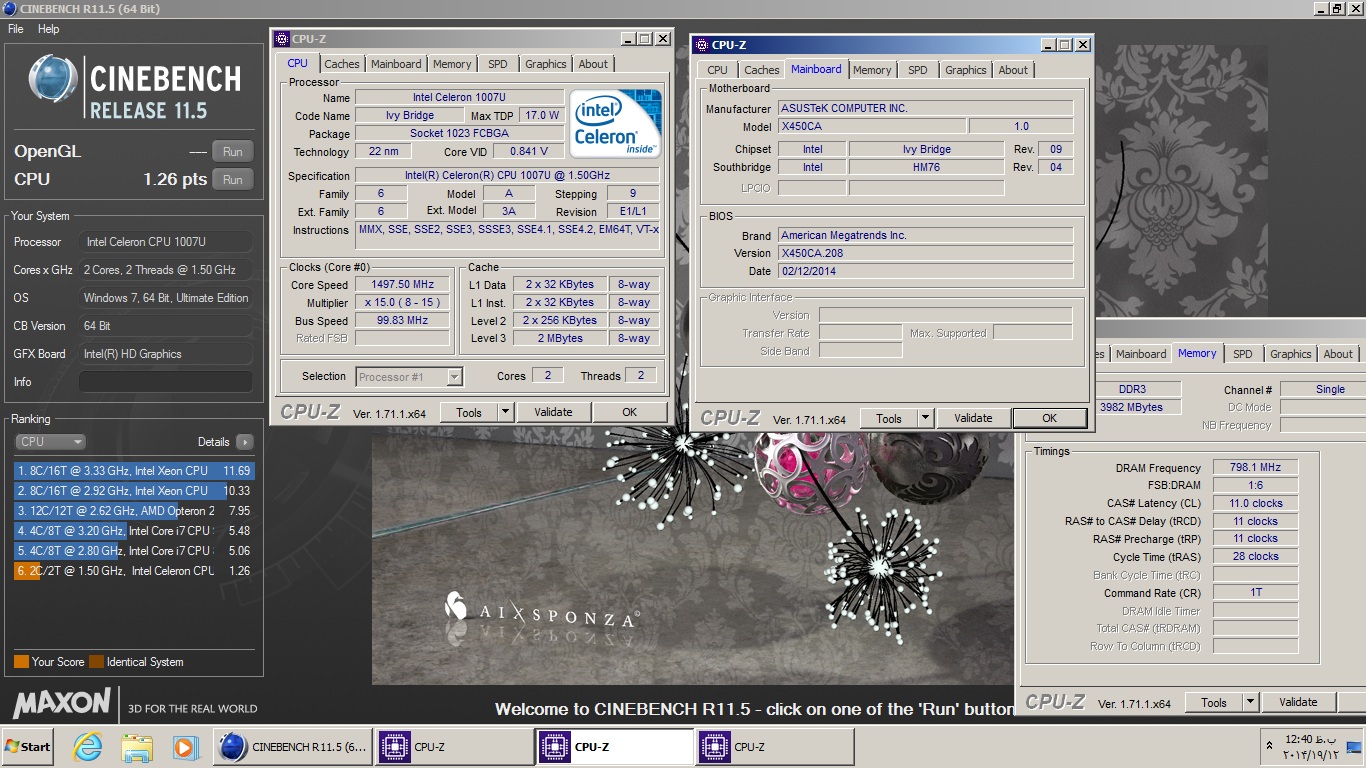Open Internet Explorer from the taskbar
Screen dimensions: 1366x768
point(89,747)
